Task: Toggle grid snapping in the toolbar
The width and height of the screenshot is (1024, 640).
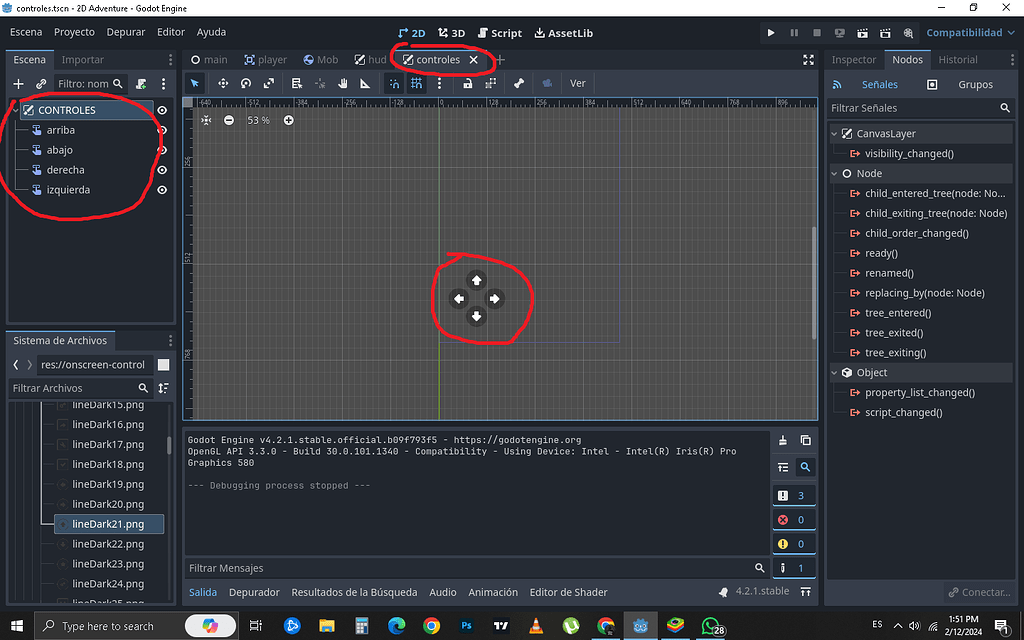Action: click(x=417, y=83)
